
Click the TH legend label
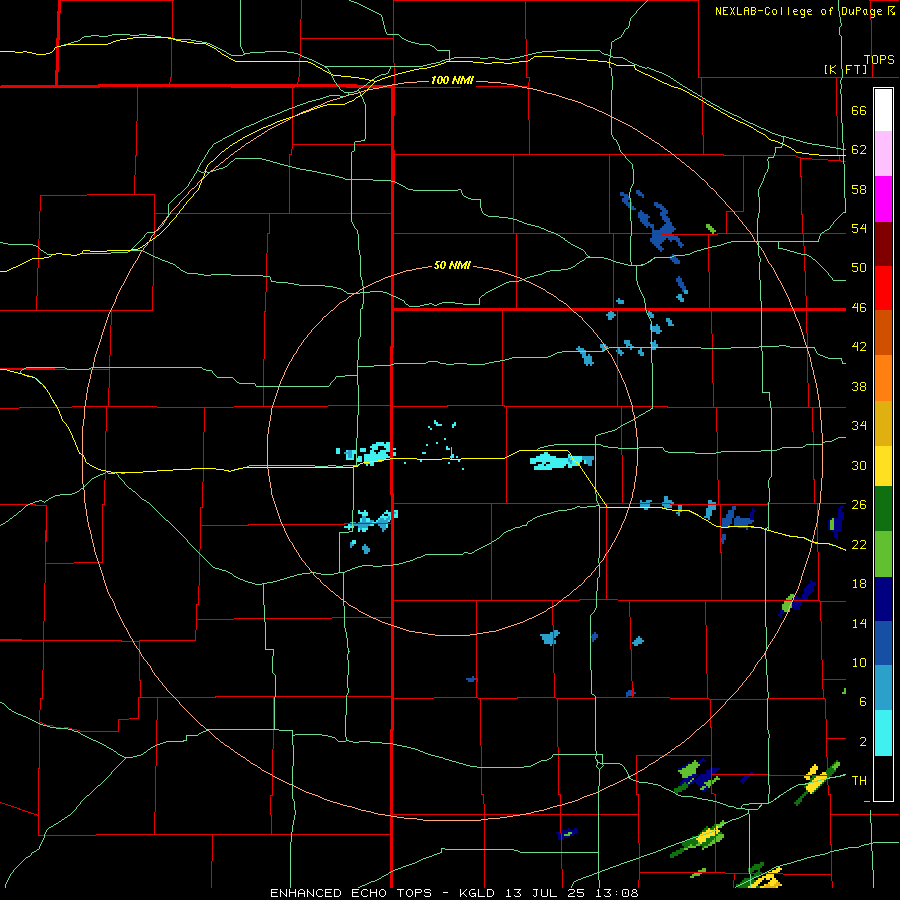click(x=859, y=781)
